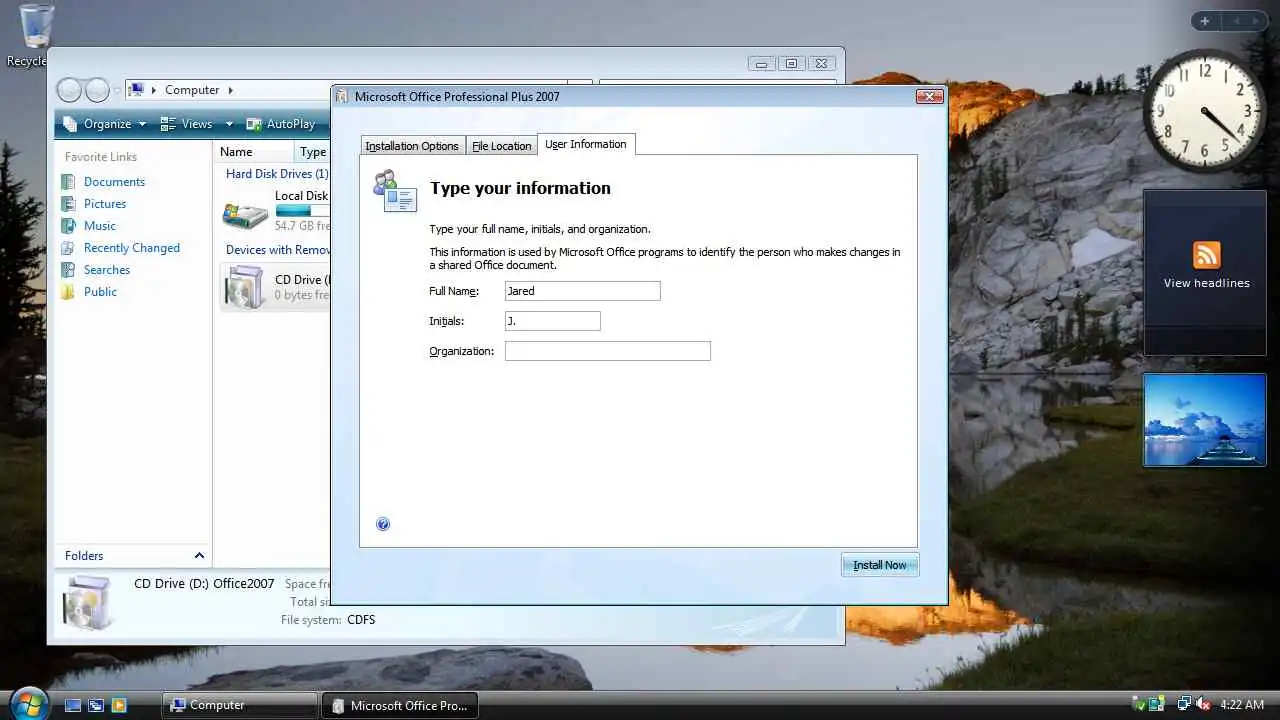The width and height of the screenshot is (1280, 720).
Task: Click the sidebar add gadget plus button
Action: coord(1205,21)
